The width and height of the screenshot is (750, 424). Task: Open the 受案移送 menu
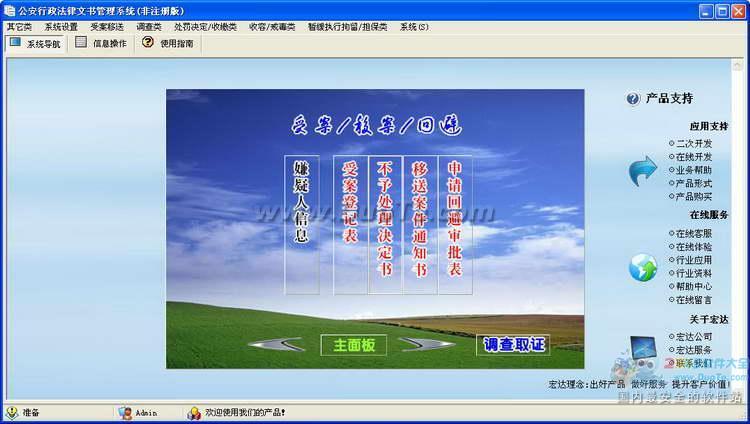click(x=107, y=27)
